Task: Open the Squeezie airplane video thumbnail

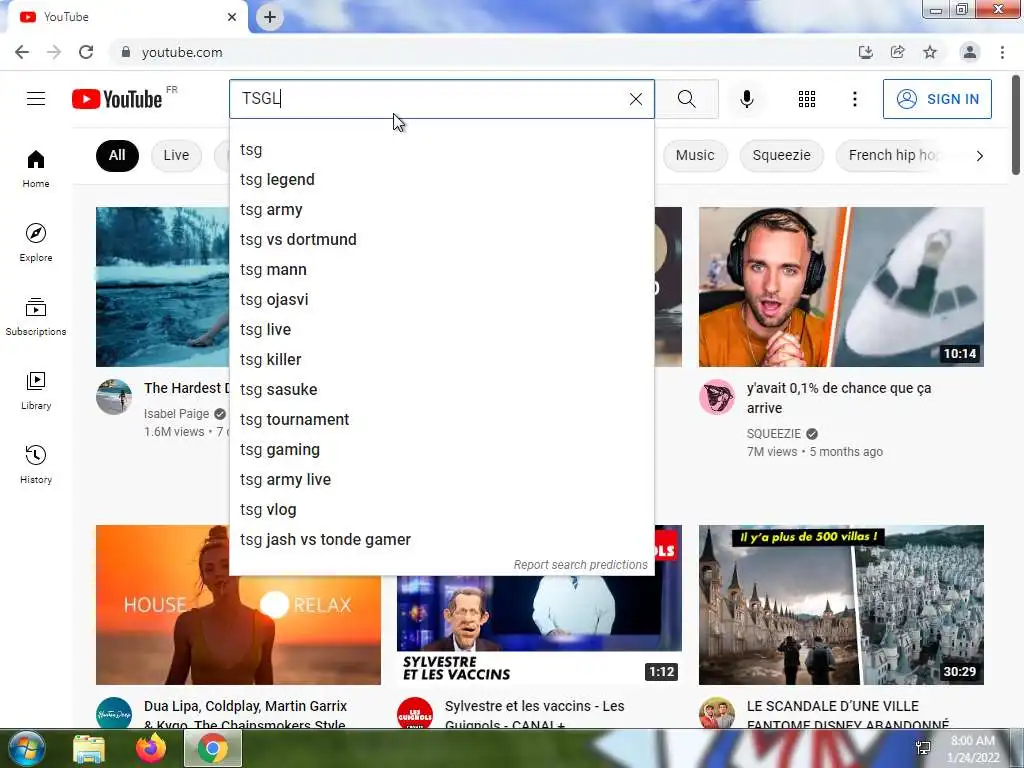Action: (x=841, y=287)
